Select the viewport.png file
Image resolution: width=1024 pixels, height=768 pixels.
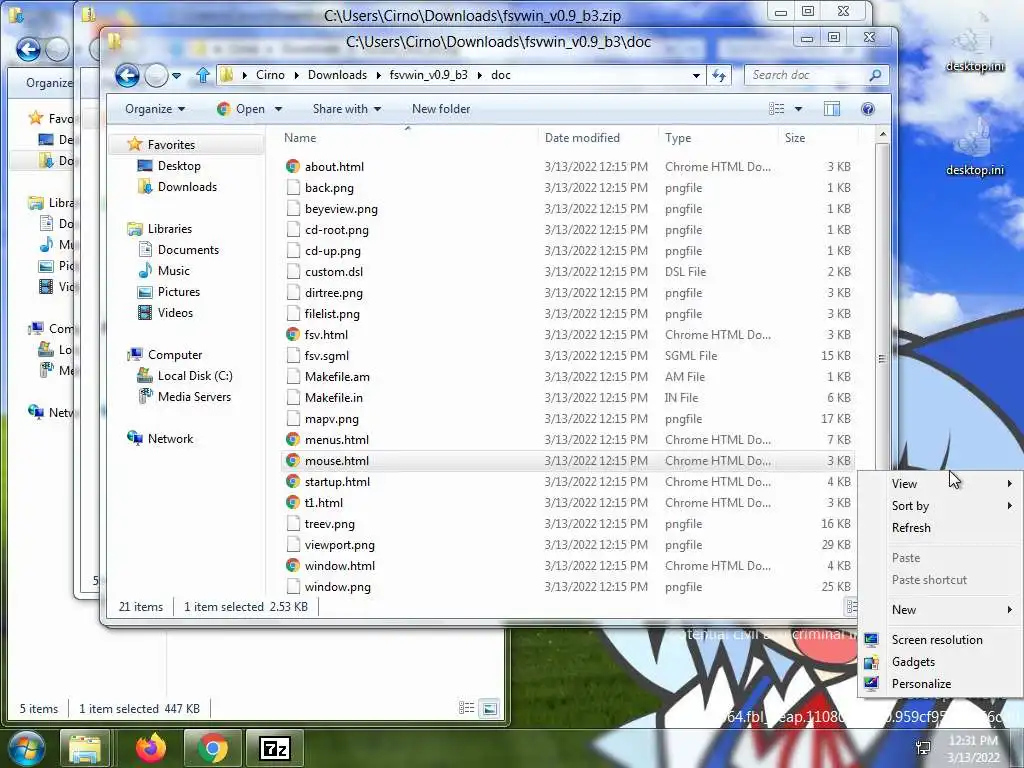click(568, 545)
